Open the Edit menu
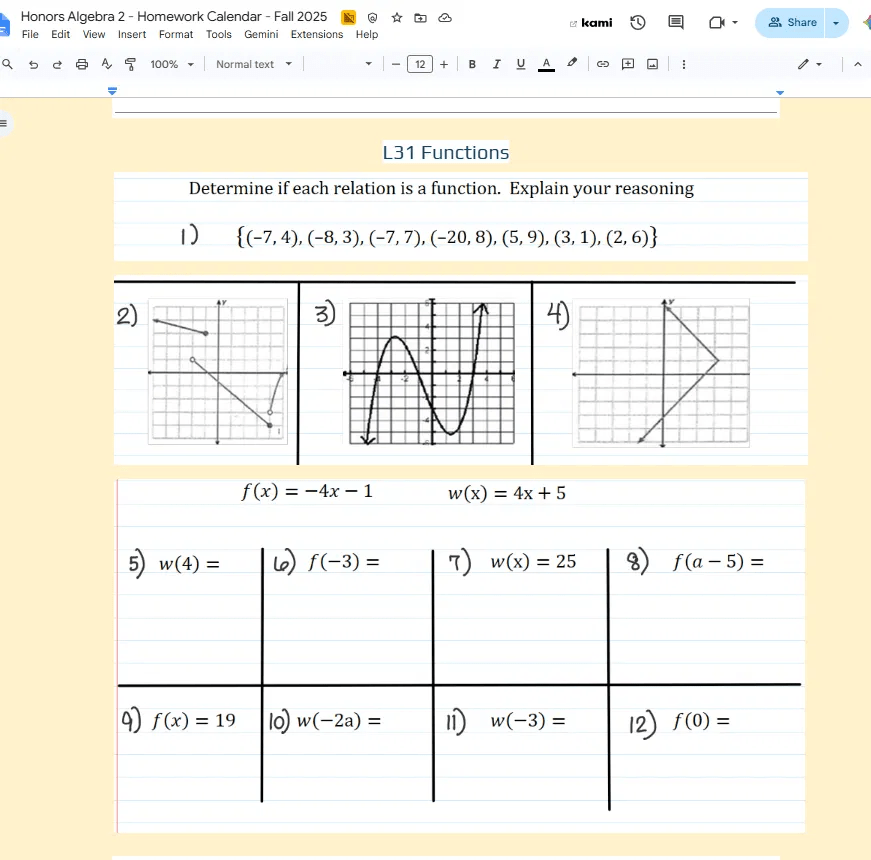The image size is (871, 860). [61, 34]
